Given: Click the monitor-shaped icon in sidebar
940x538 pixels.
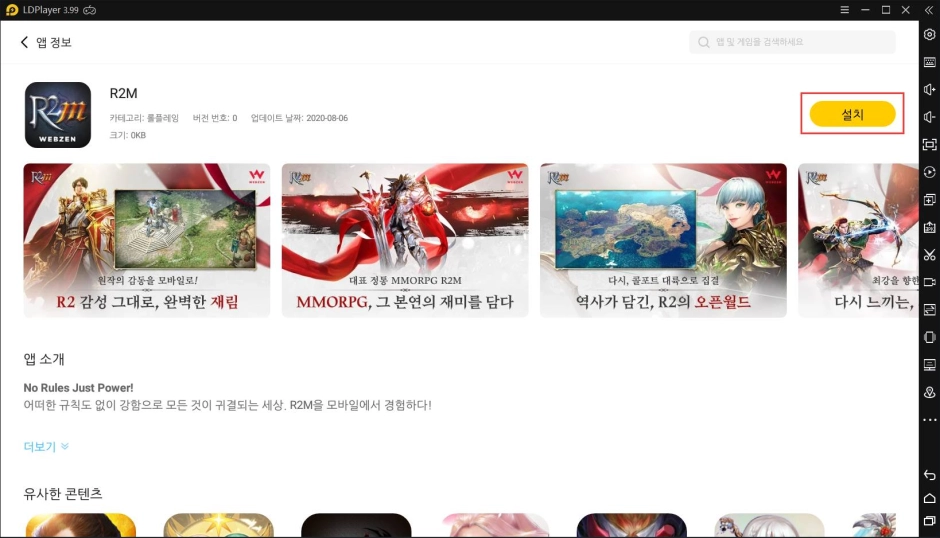Looking at the screenshot, I should [x=929, y=365].
